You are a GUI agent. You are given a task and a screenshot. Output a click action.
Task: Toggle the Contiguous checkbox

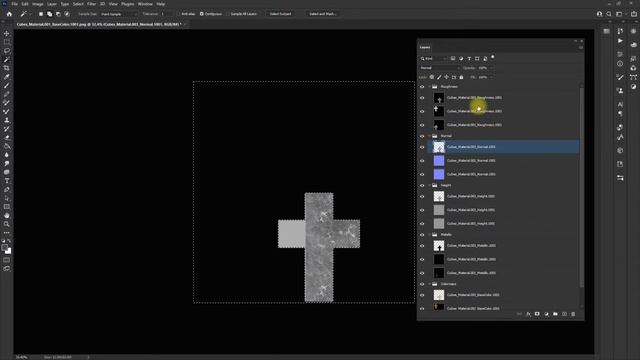(x=202, y=14)
